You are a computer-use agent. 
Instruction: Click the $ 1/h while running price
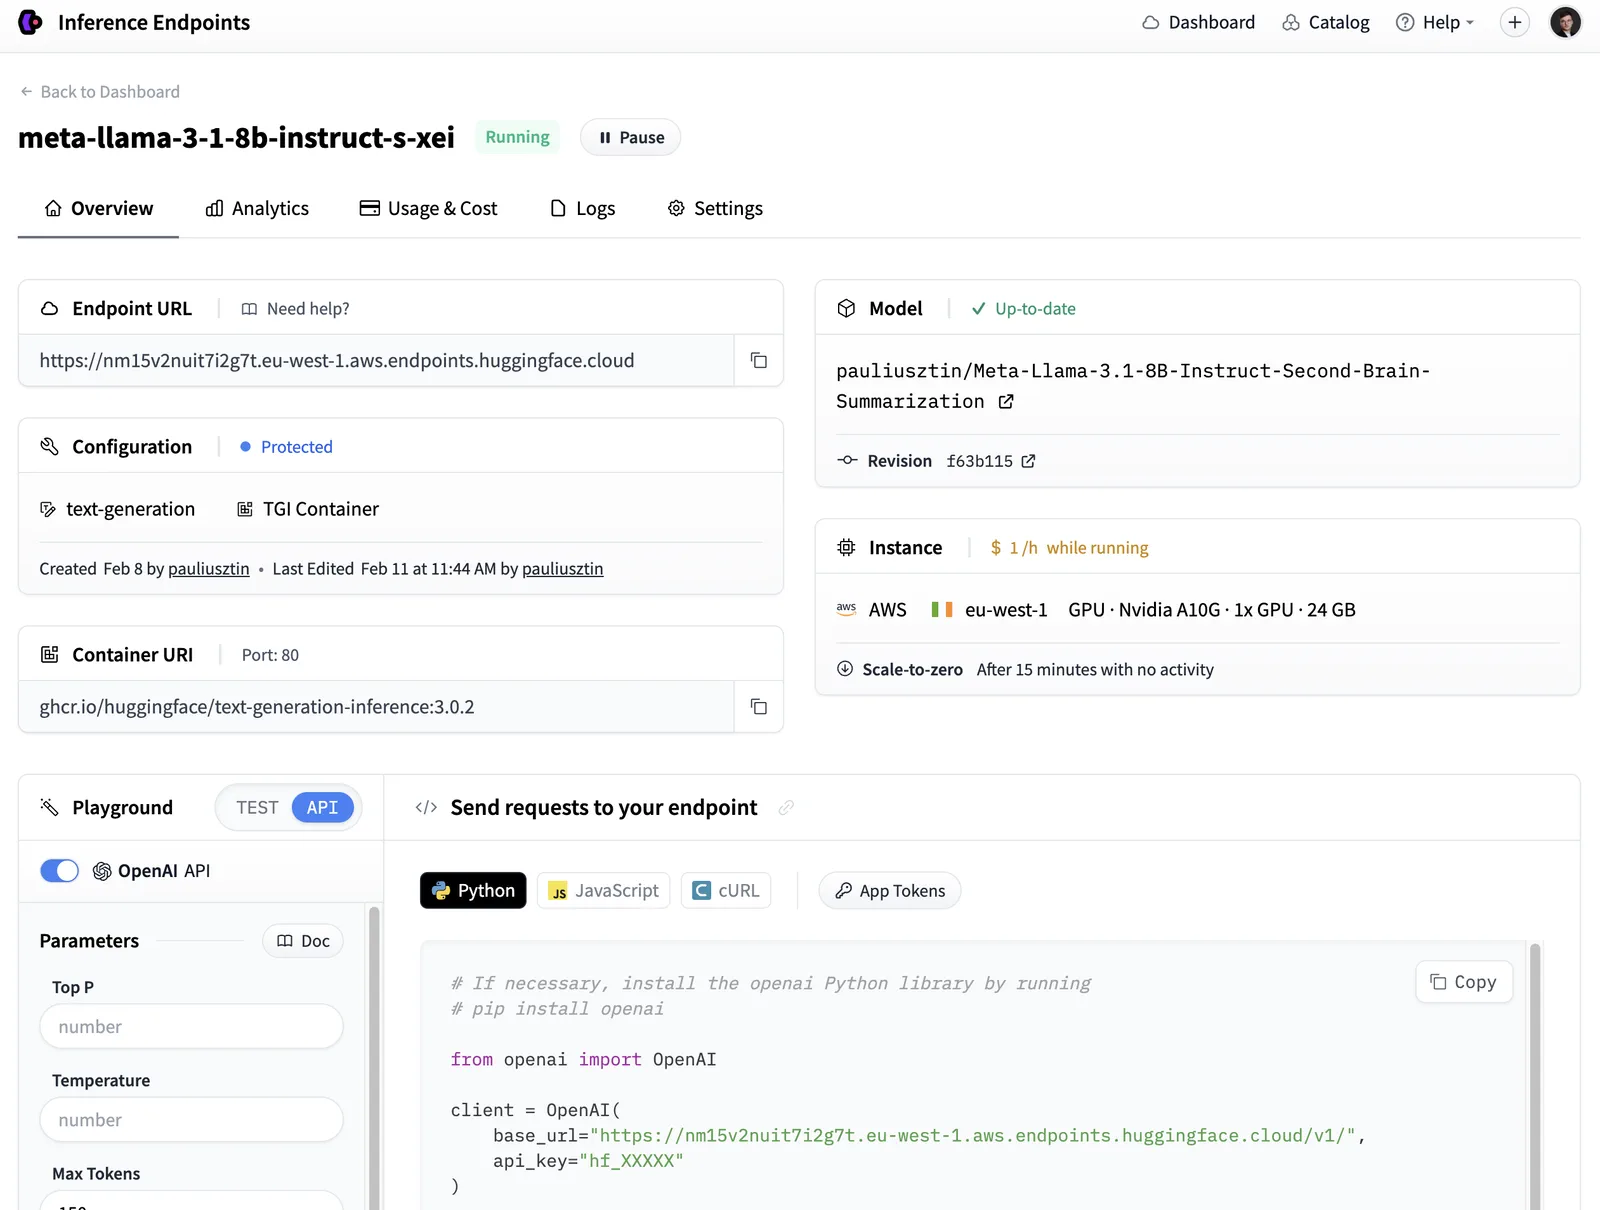tap(1069, 548)
